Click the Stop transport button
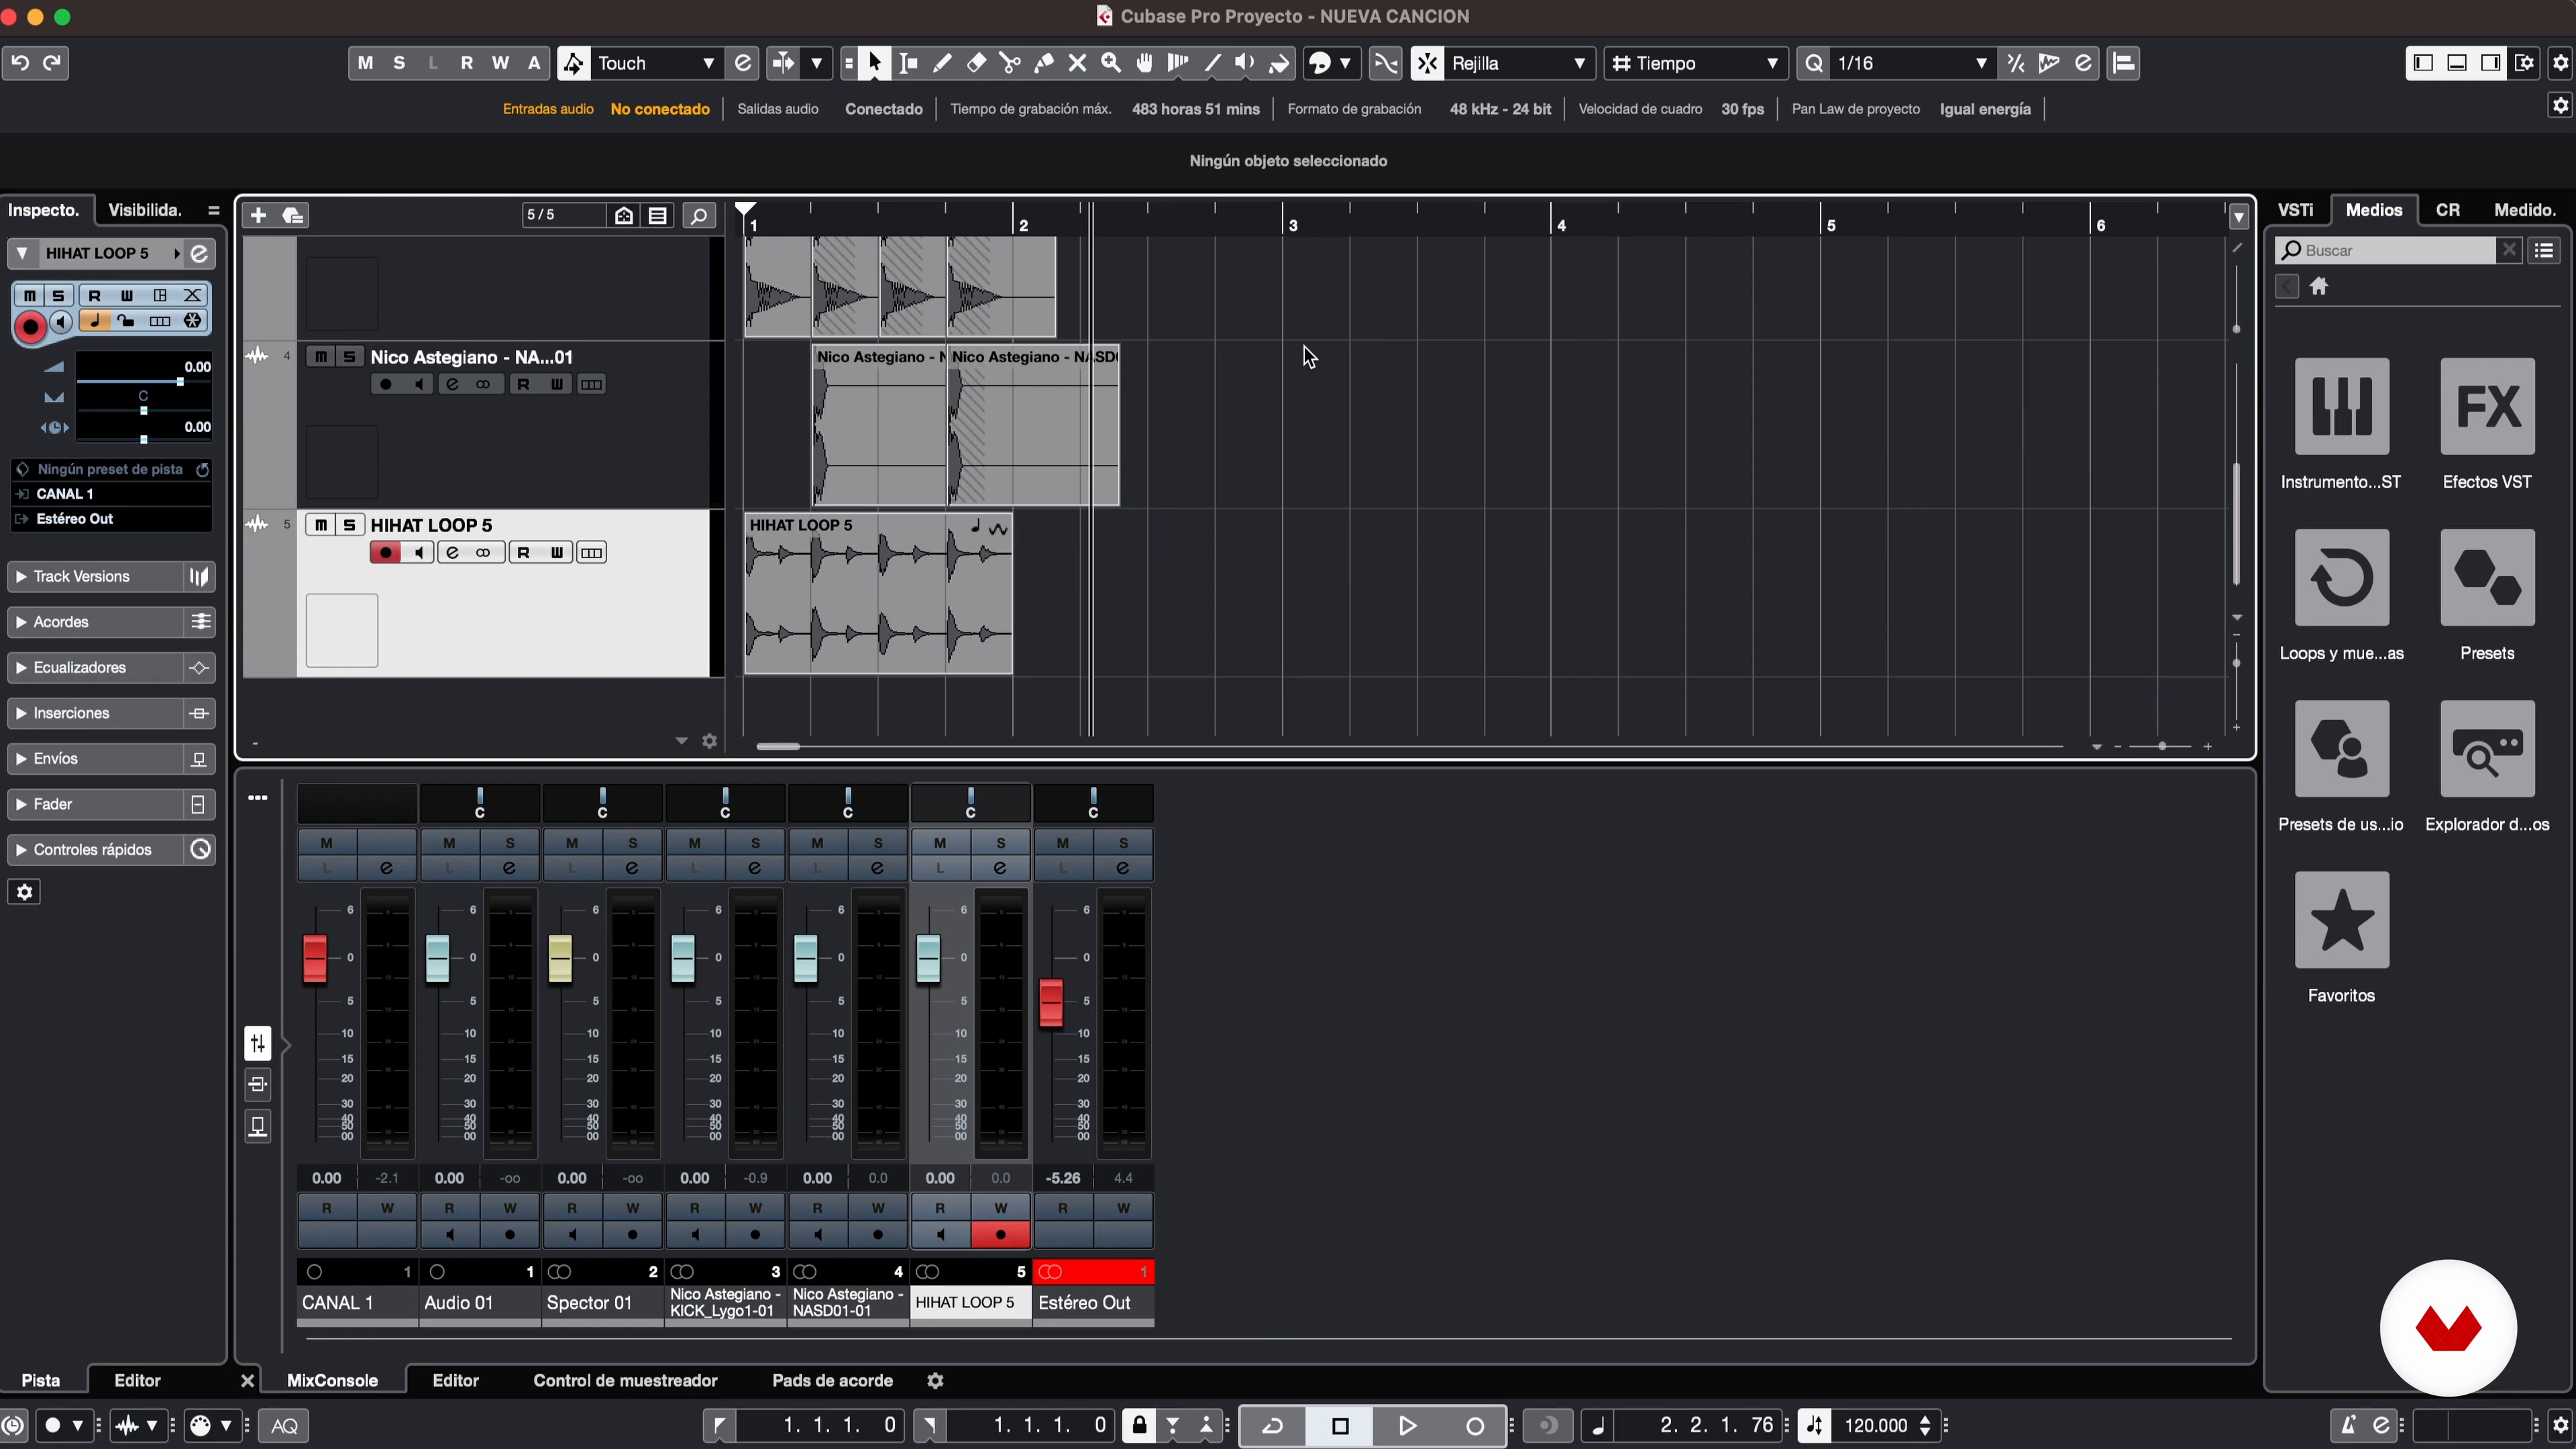Viewport: 2576px width, 1449px height. 1341,1426
